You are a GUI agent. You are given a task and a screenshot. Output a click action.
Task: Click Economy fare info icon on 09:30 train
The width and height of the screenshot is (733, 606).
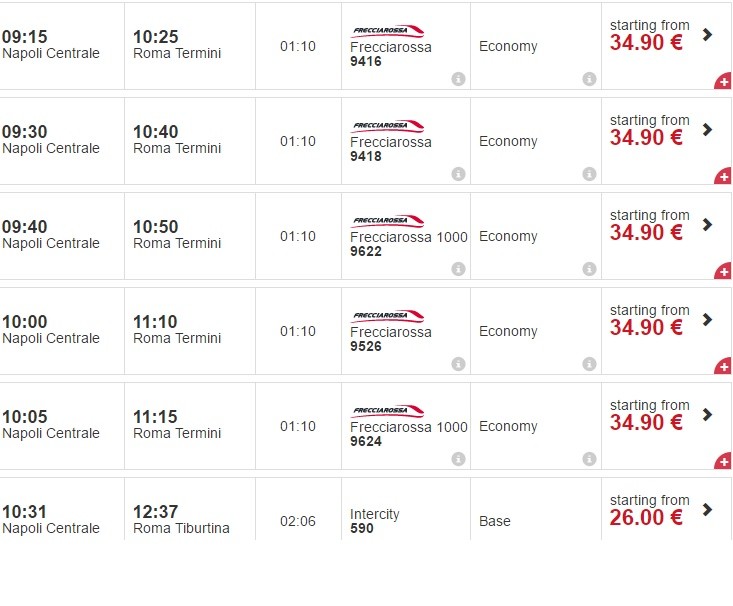coord(589,174)
